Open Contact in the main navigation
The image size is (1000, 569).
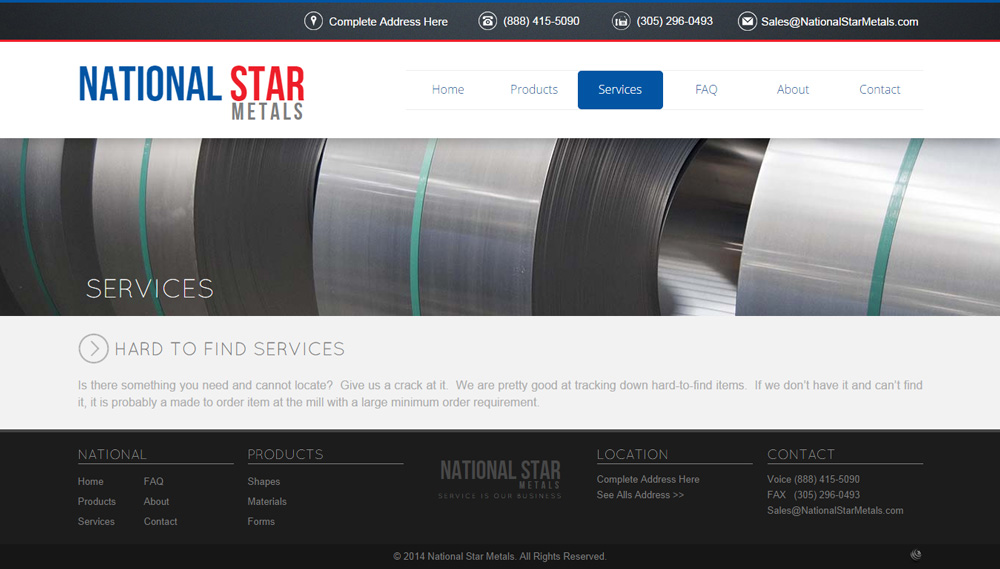[879, 90]
